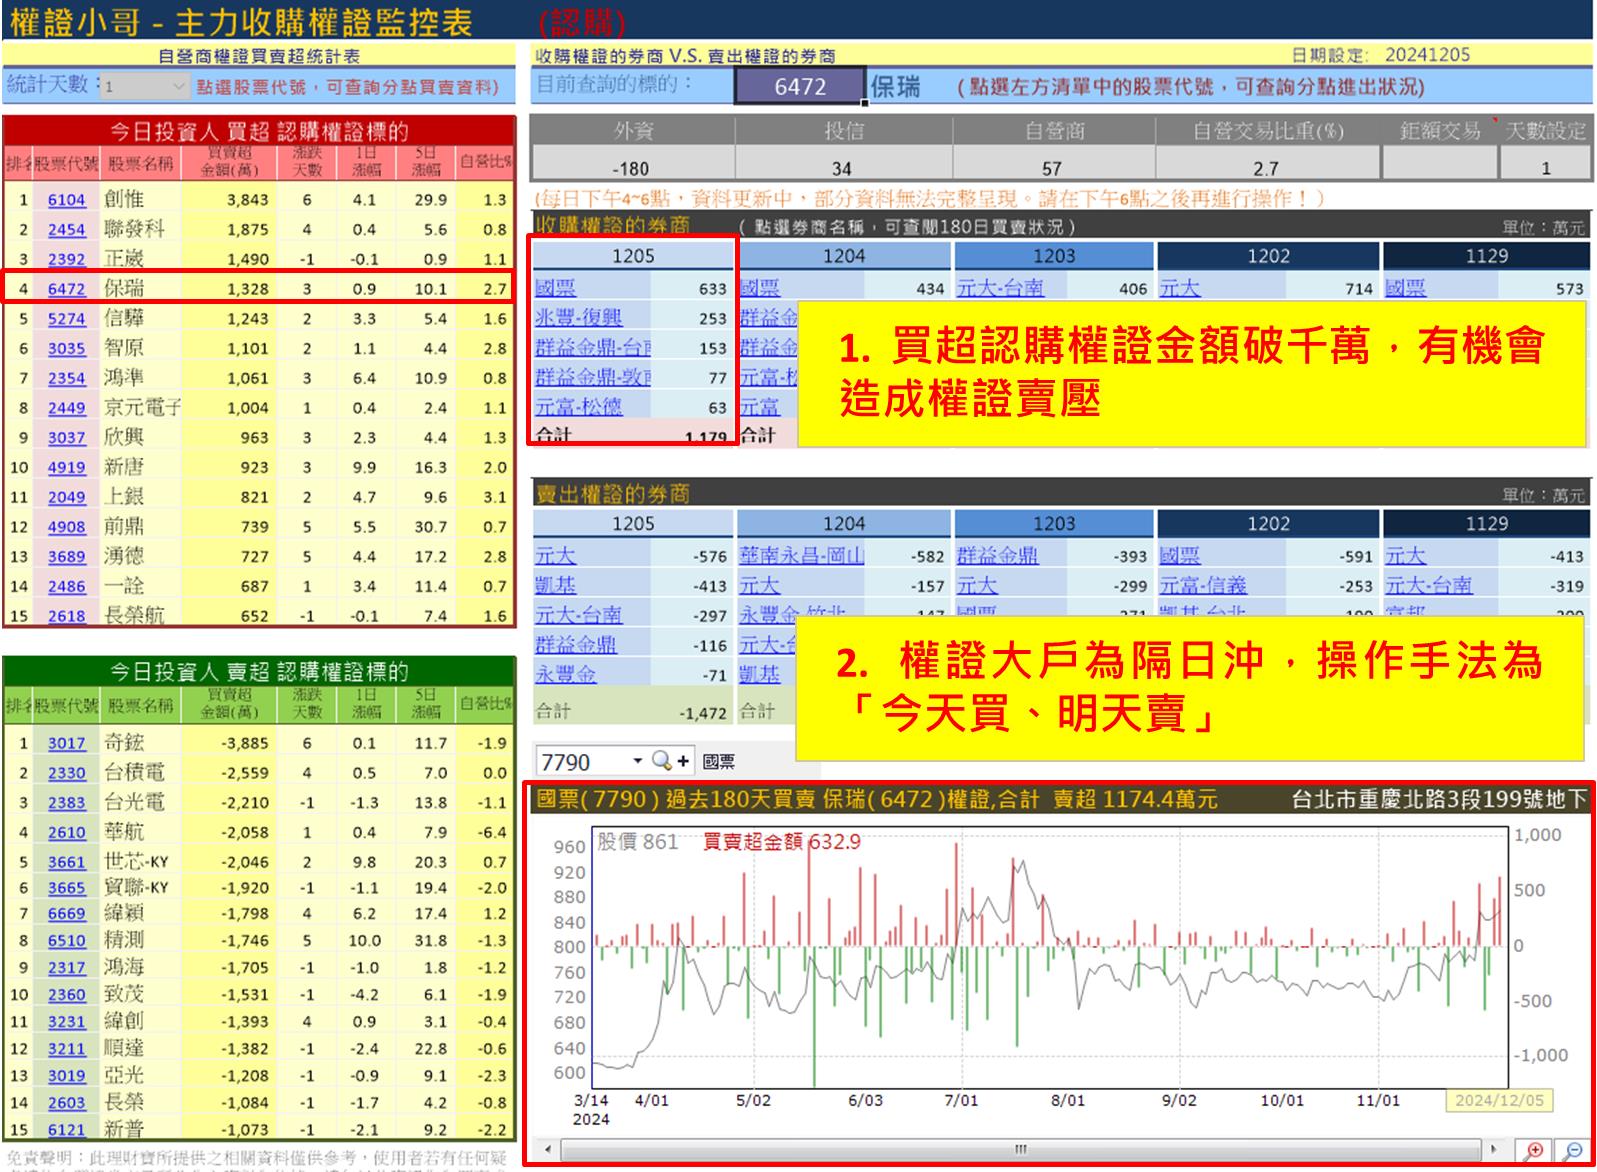Click 元大-台南 broker under 1203 buyers
The width and height of the screenshot is (1597, 1172).
pyautogui.click(x=1000, y=288)
